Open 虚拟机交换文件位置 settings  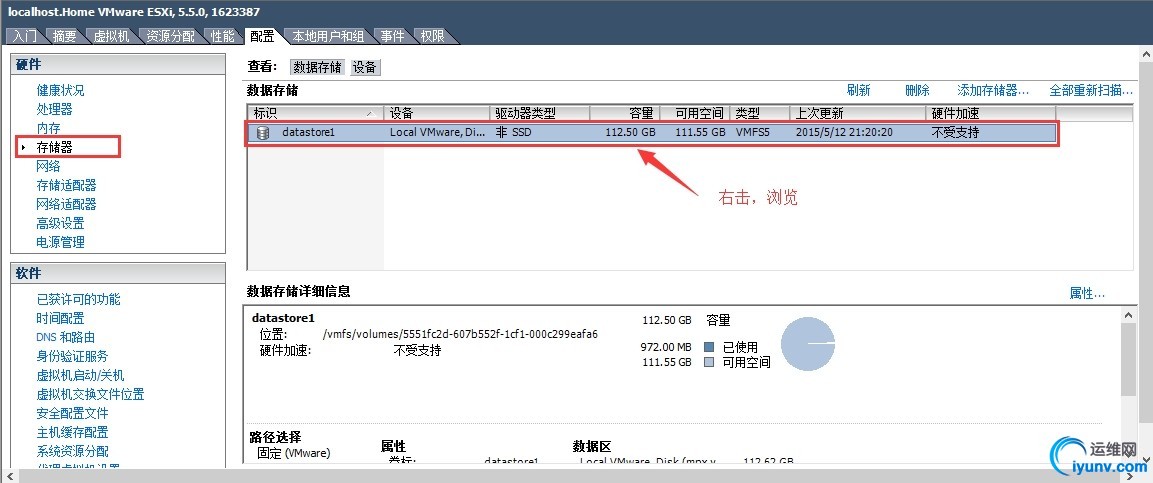click(90, 395)
